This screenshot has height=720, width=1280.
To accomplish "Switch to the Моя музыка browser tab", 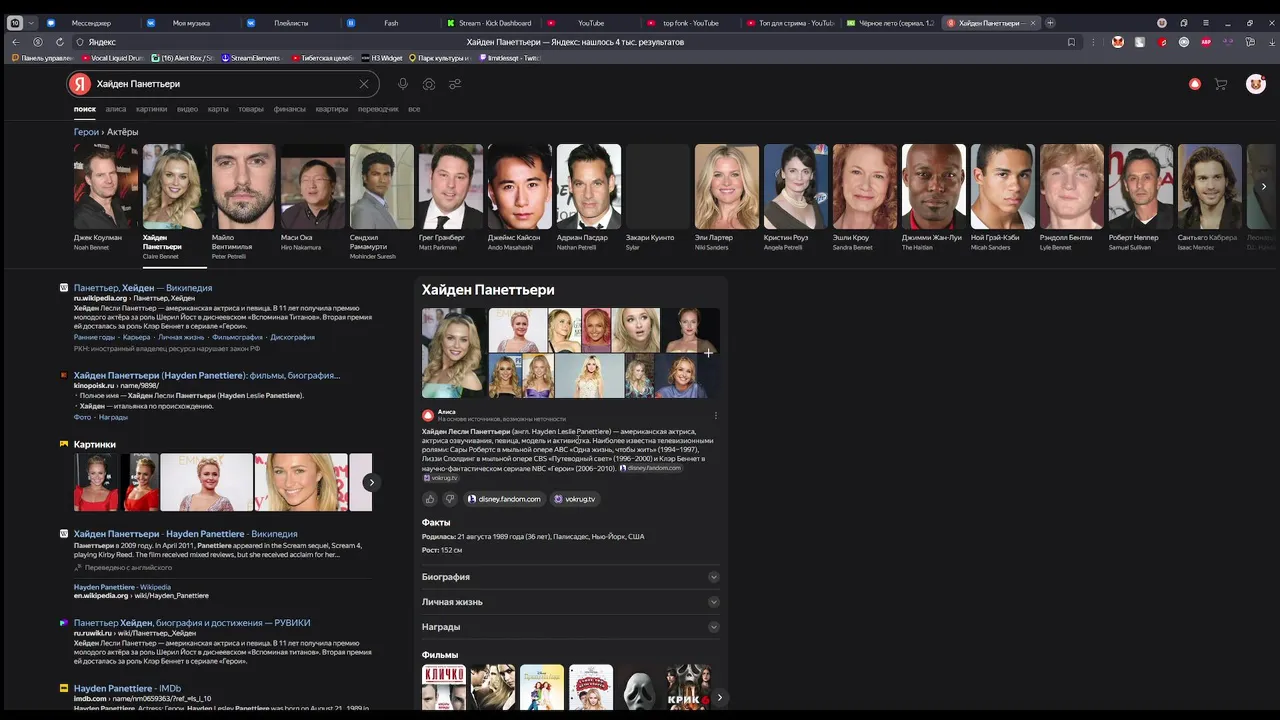I will [x=191, y=23].
